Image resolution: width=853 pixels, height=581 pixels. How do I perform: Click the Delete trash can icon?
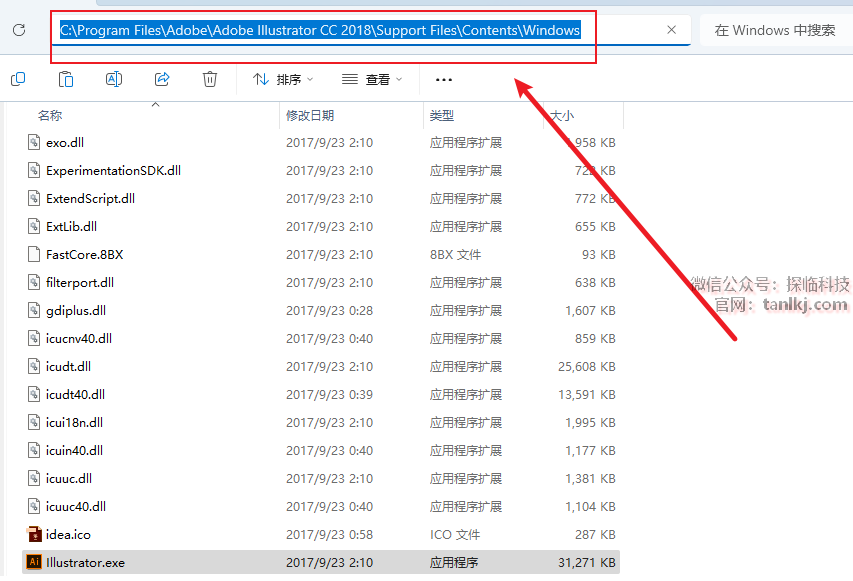point(210,79)
